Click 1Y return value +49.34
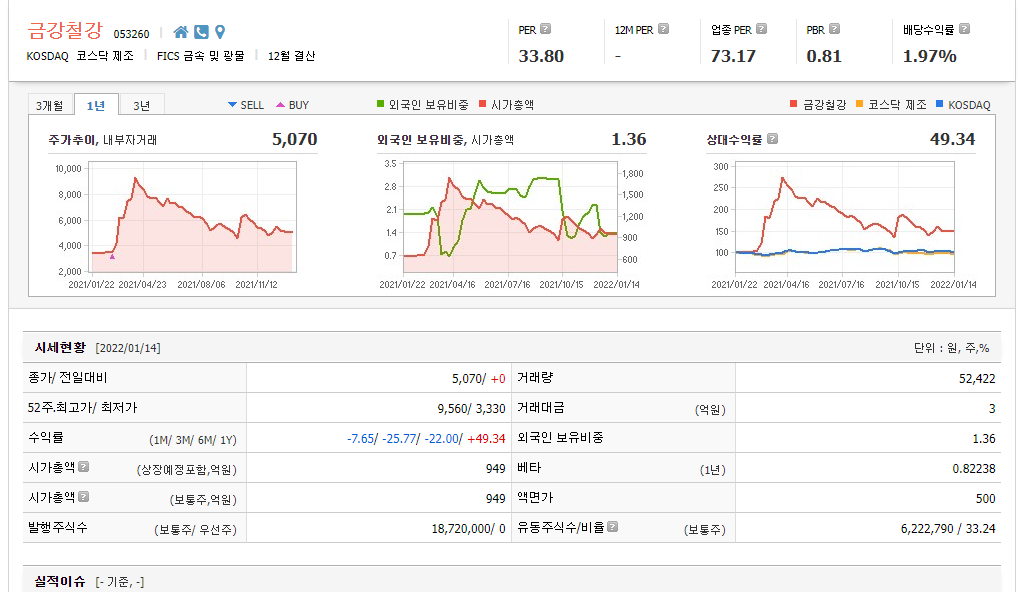The image size is (1018, 592). pos(486,439)
